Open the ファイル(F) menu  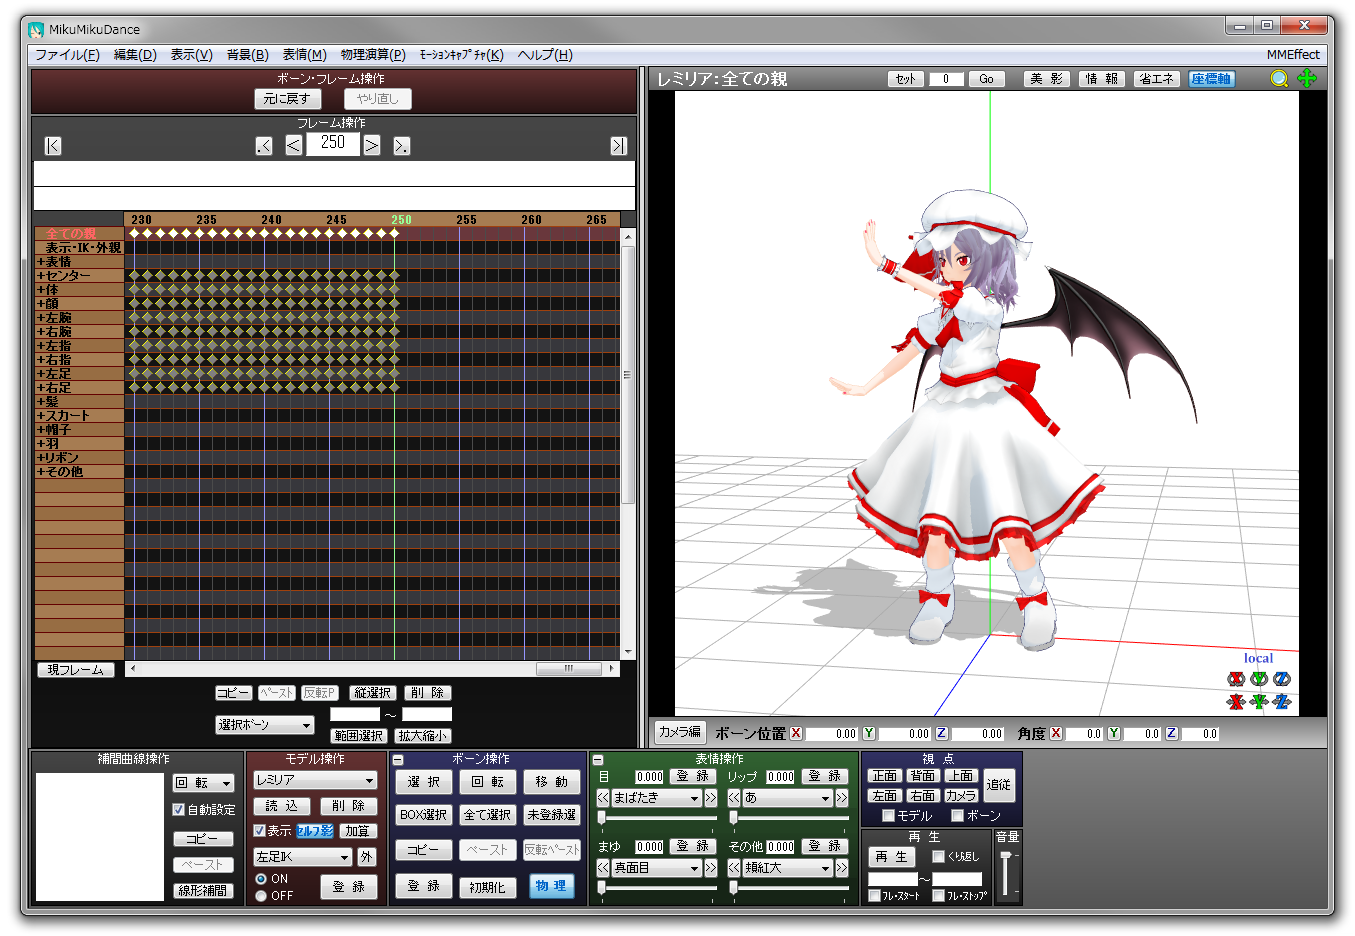(67, 55)
